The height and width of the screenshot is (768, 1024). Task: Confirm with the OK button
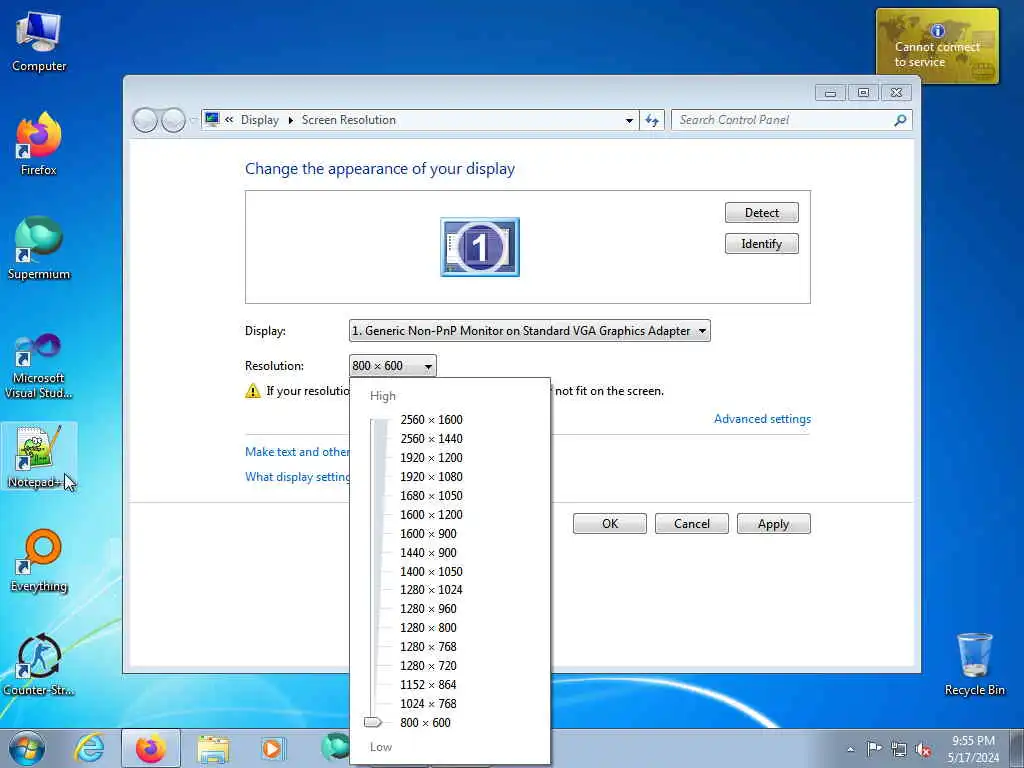click(x=610, y=524)
